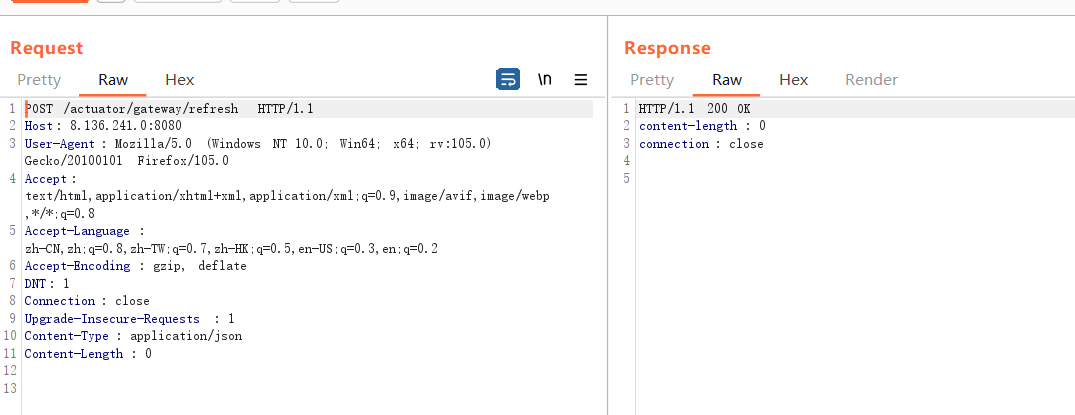The height and width of the screenshot is (415, 1075).
Task: Click the Host header line 8.136.241.0:8080
Action: [103, 126]
